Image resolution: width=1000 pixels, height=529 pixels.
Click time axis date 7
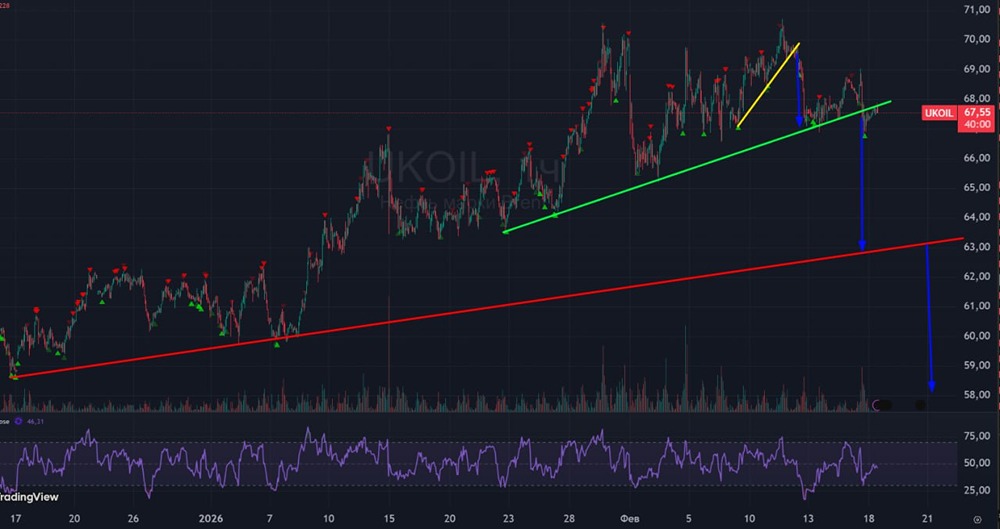270,519
